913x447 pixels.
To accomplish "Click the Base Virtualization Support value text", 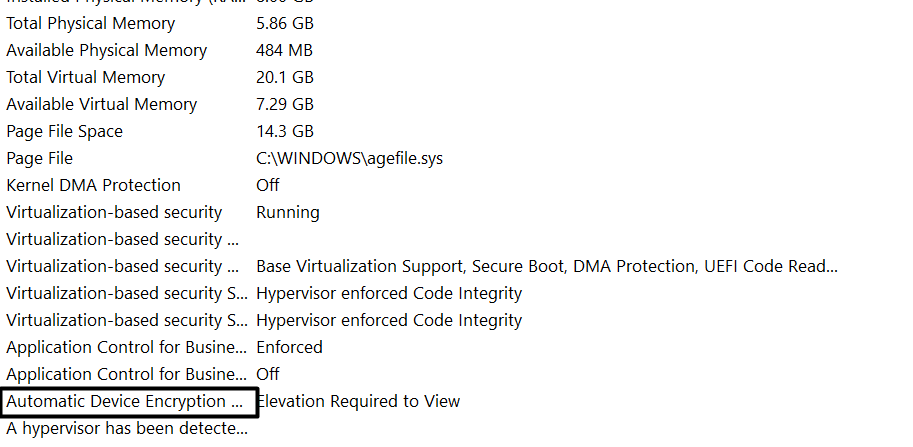I will click(x=546, y=266).
